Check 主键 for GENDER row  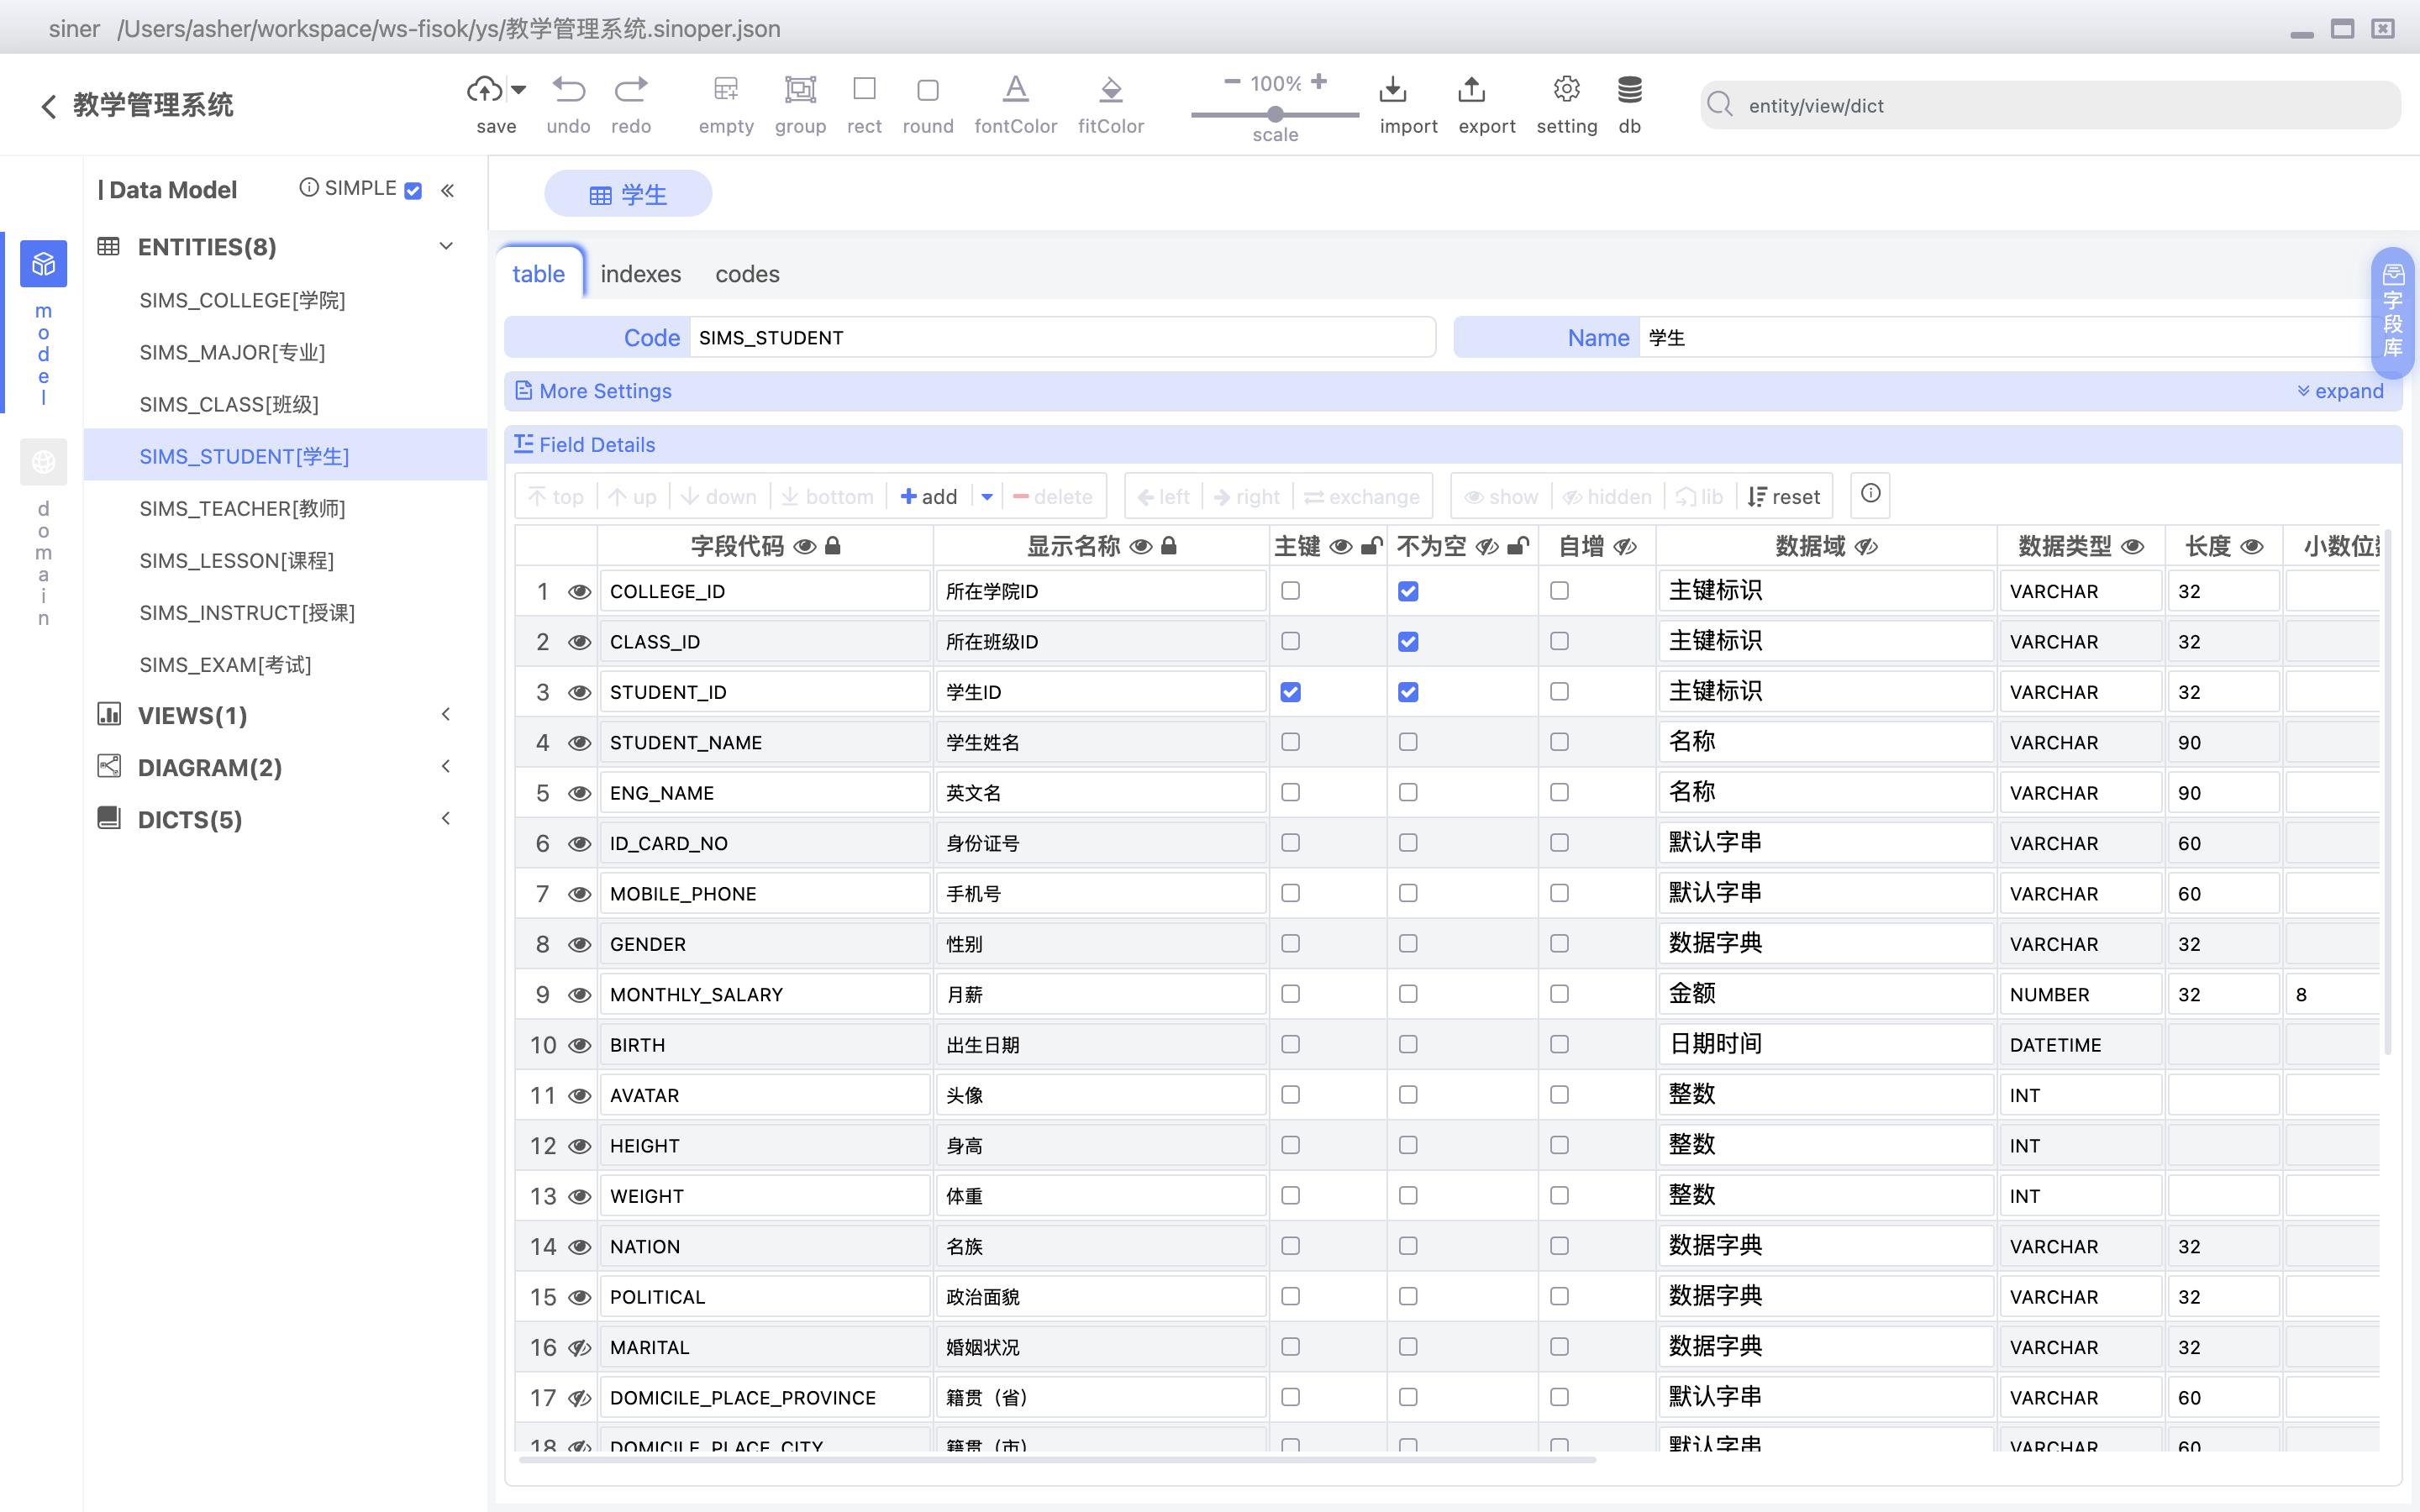point(1290,943)
